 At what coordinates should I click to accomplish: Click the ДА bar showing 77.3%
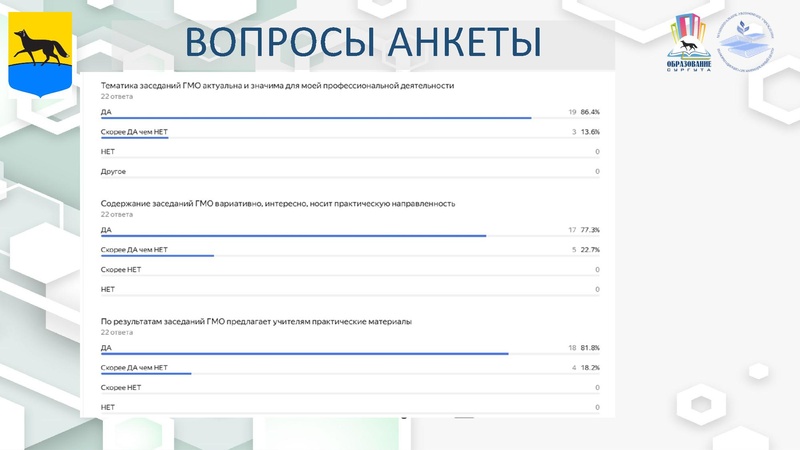(293, 236)
